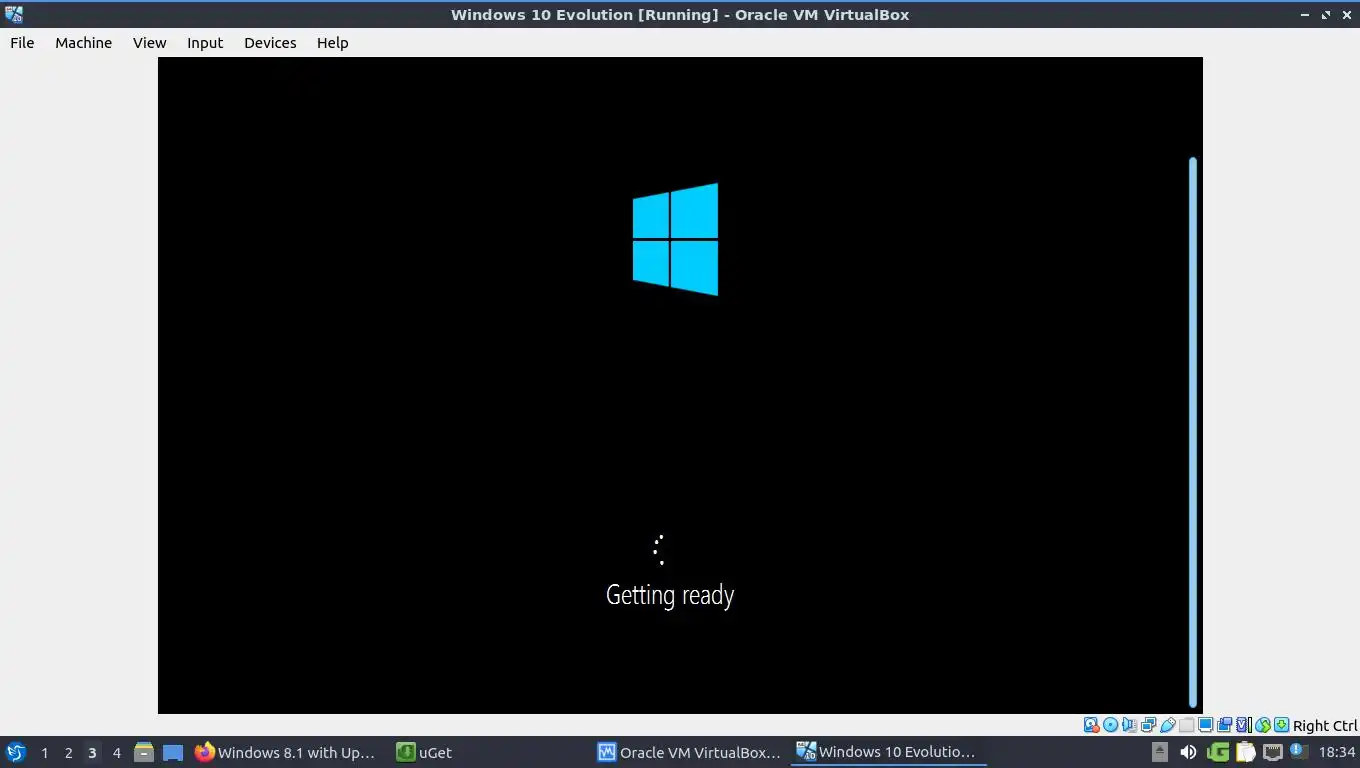
Task: Switch to workspace 1
Action: [x=44, y=752]
